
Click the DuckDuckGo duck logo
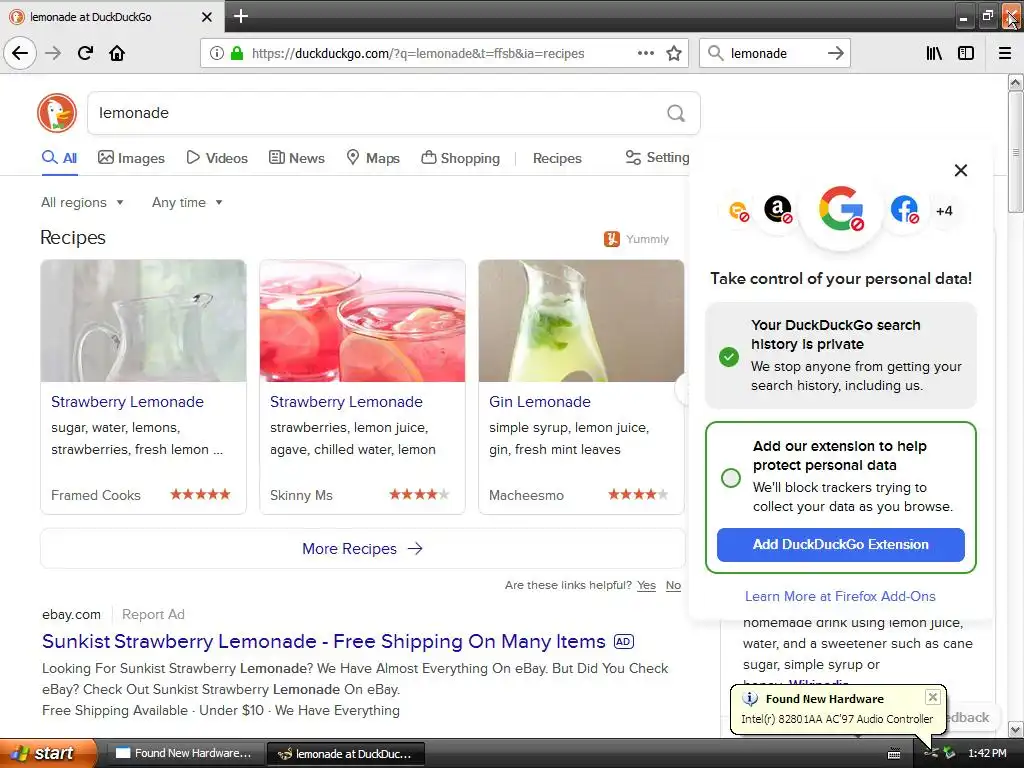tap(57, 112)
